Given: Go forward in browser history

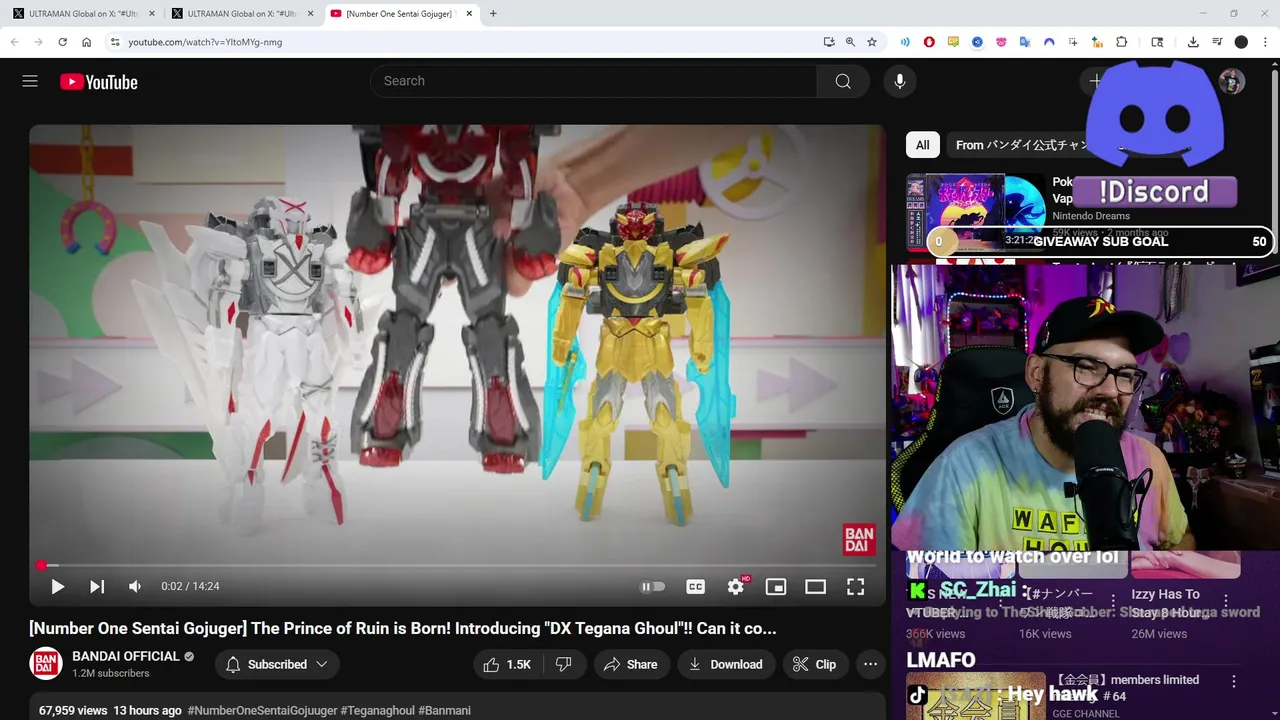Looking at the screenshot, I should 38,42.
